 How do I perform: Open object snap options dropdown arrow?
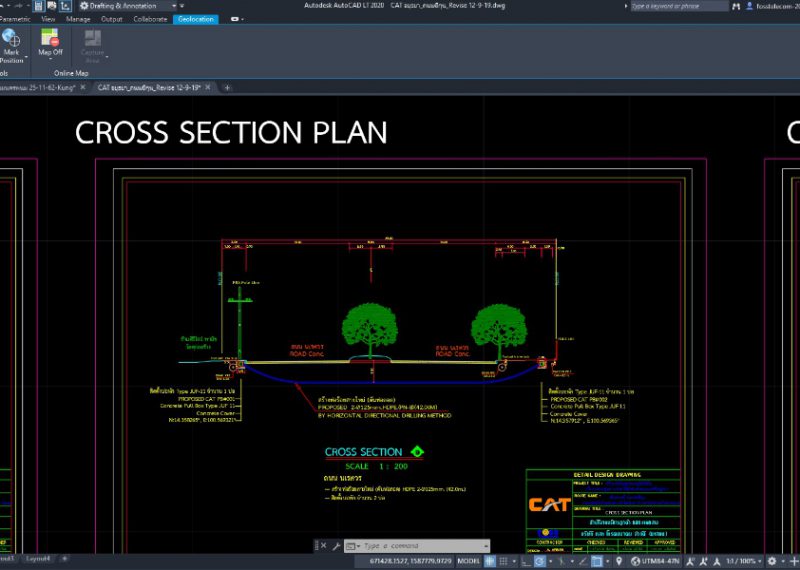click(607, 561)
